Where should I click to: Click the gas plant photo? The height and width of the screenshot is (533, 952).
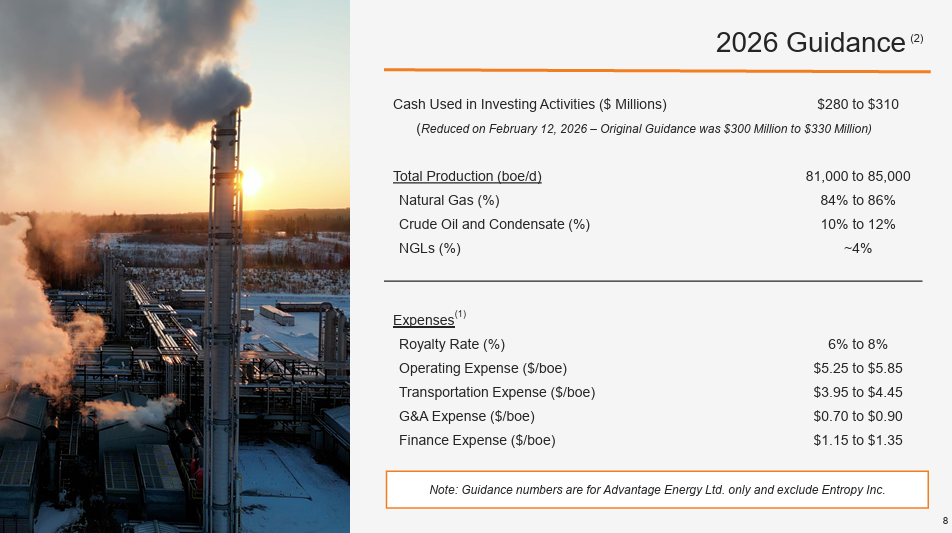(x=175, y=266)
